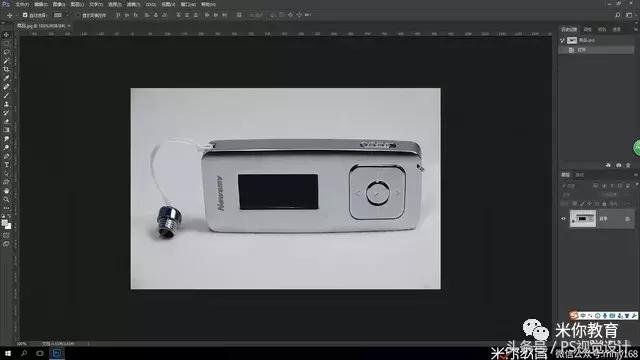Switch to the 属性 (Properties) panel tab
This screenshot has height=360, width=640.
click(x=587, y=29)
